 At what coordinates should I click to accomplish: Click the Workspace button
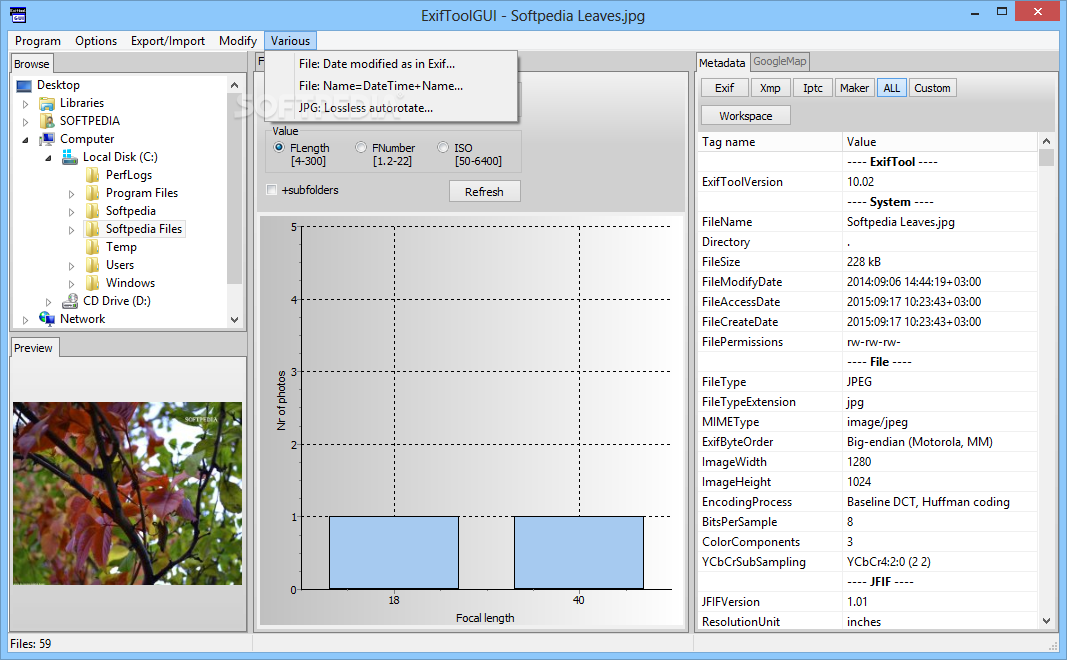click(x=746, y=116)
